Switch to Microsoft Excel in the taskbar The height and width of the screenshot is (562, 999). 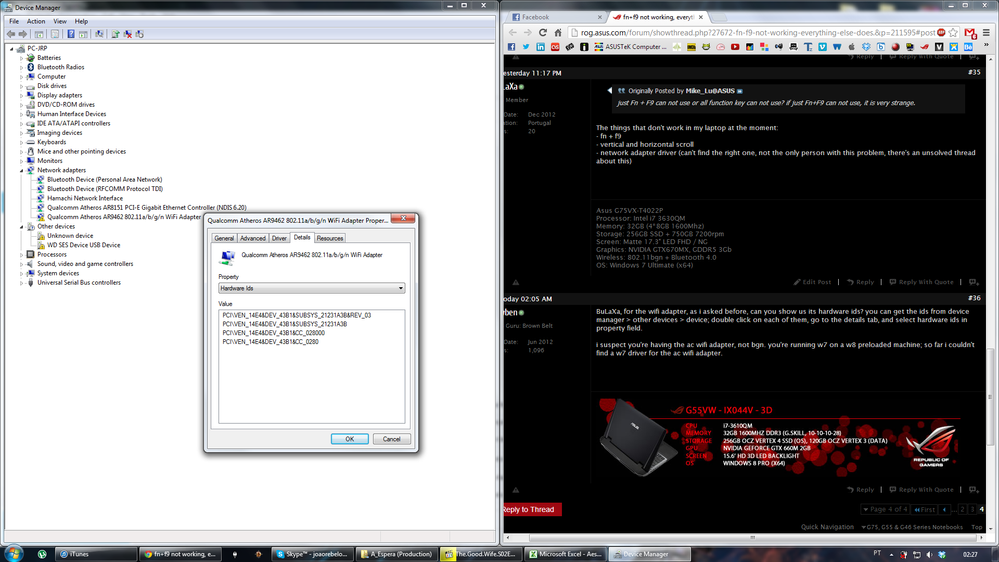point(566,554)
